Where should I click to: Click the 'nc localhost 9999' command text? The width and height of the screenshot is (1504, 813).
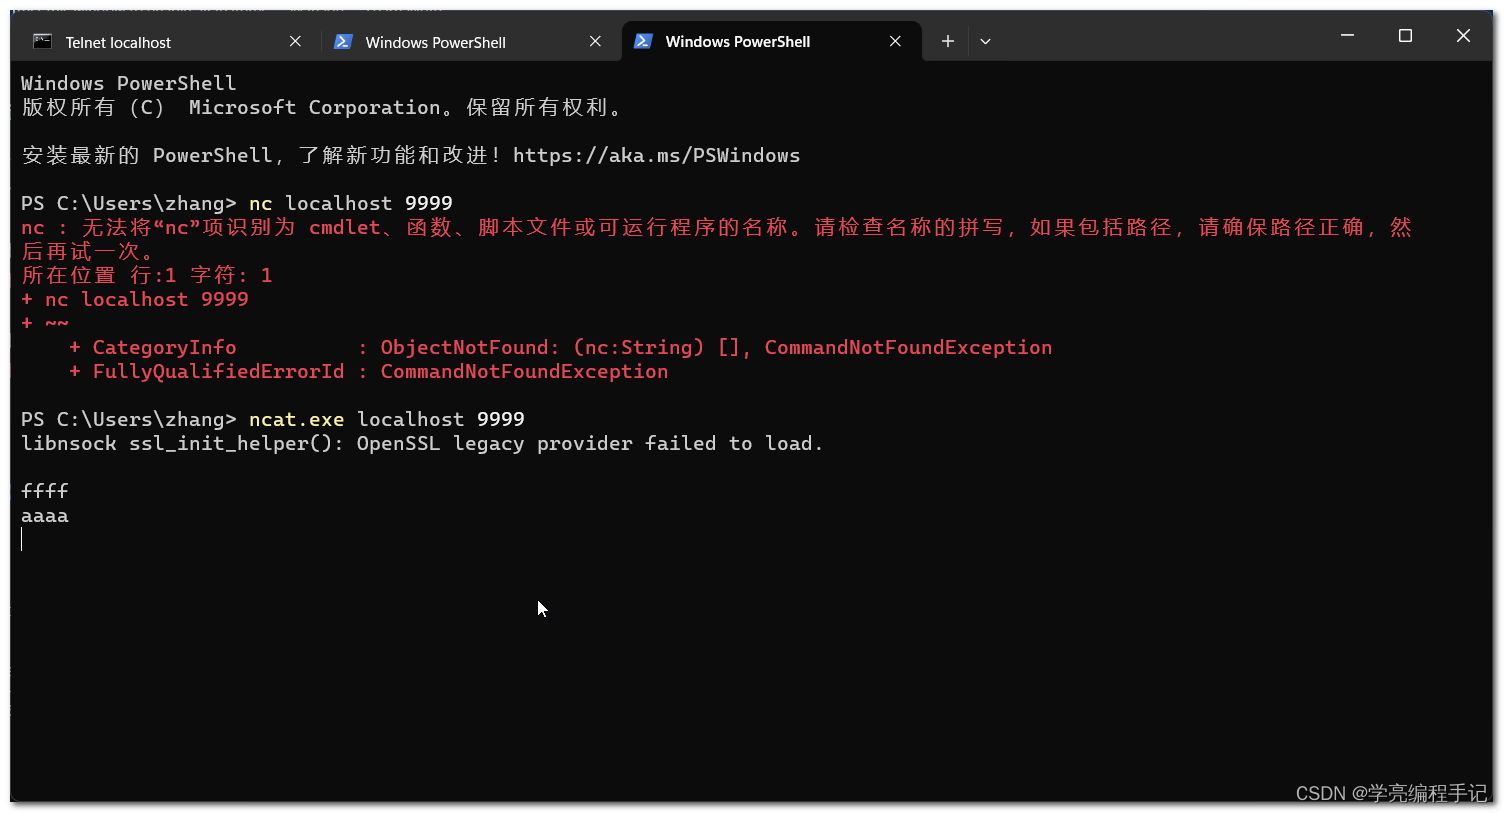click(351, 203)
